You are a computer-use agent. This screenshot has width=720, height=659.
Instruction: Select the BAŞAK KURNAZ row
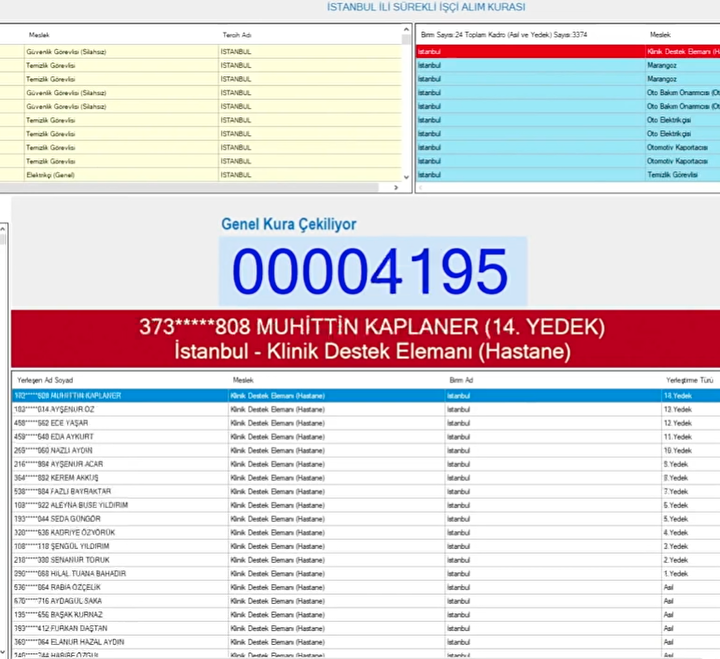click(x=366, y=615)
